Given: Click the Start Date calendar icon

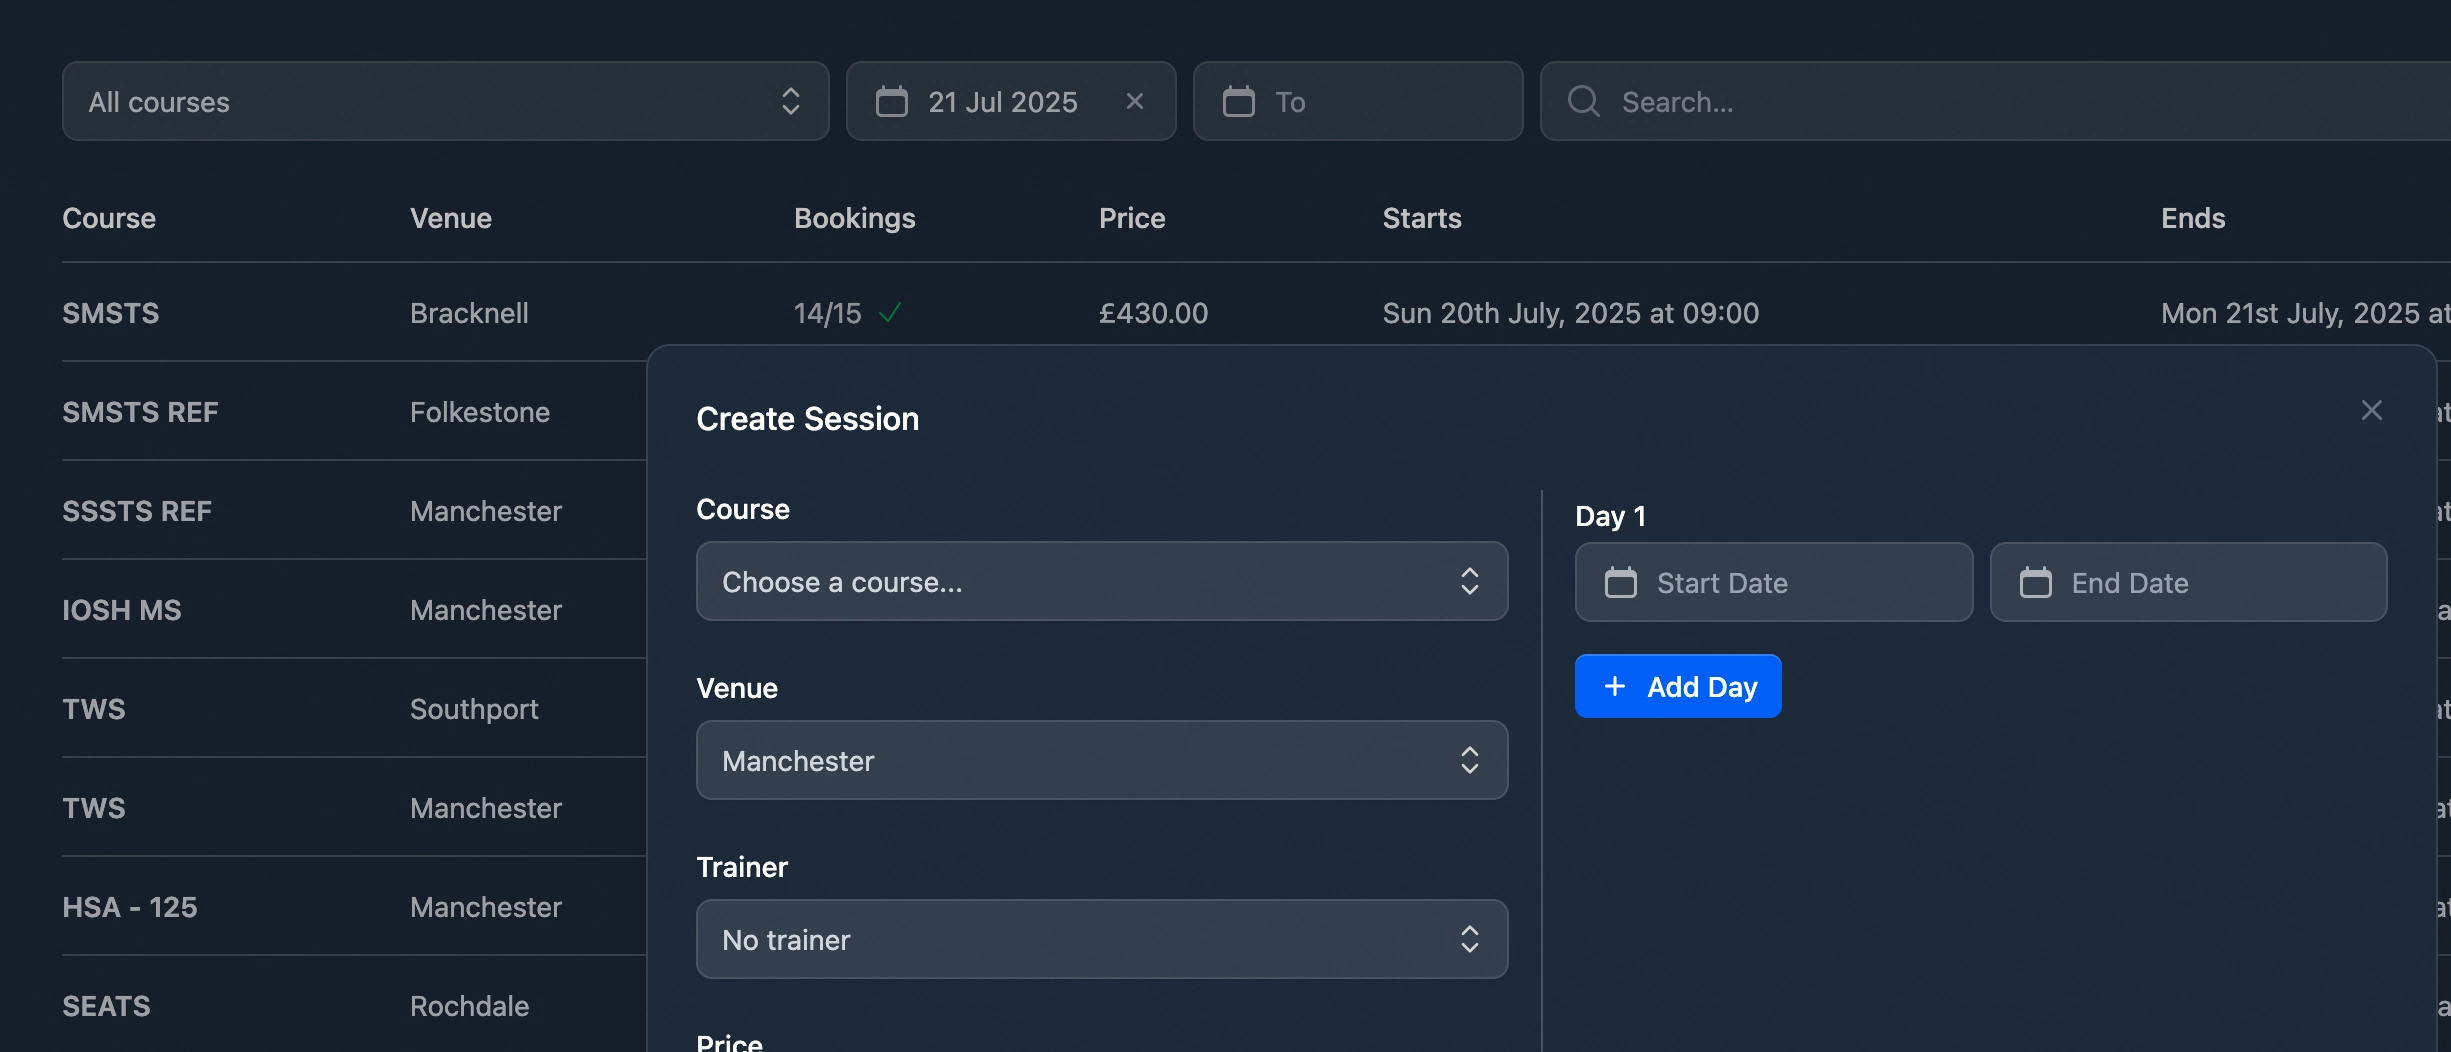Looking at the screenshot, I should [x=1620, y=583].
